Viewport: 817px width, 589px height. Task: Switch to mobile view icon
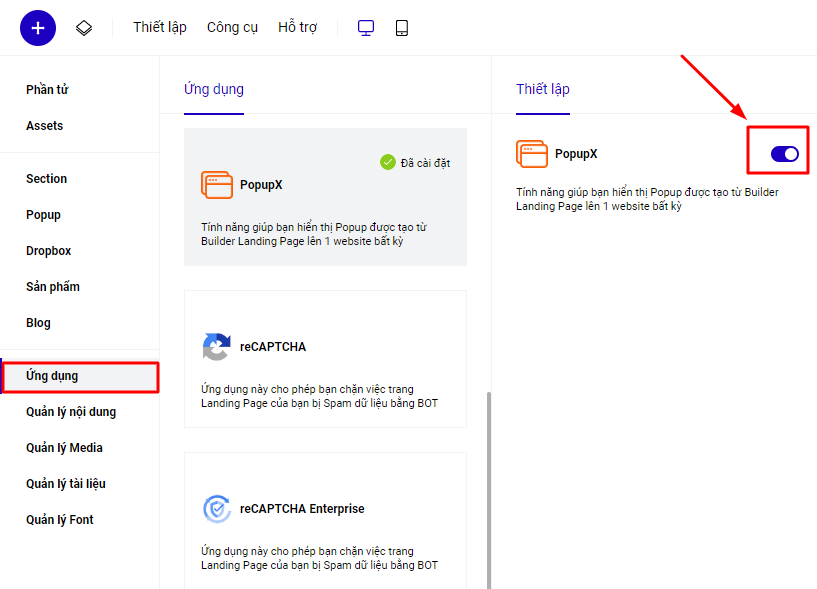point(402,28)
